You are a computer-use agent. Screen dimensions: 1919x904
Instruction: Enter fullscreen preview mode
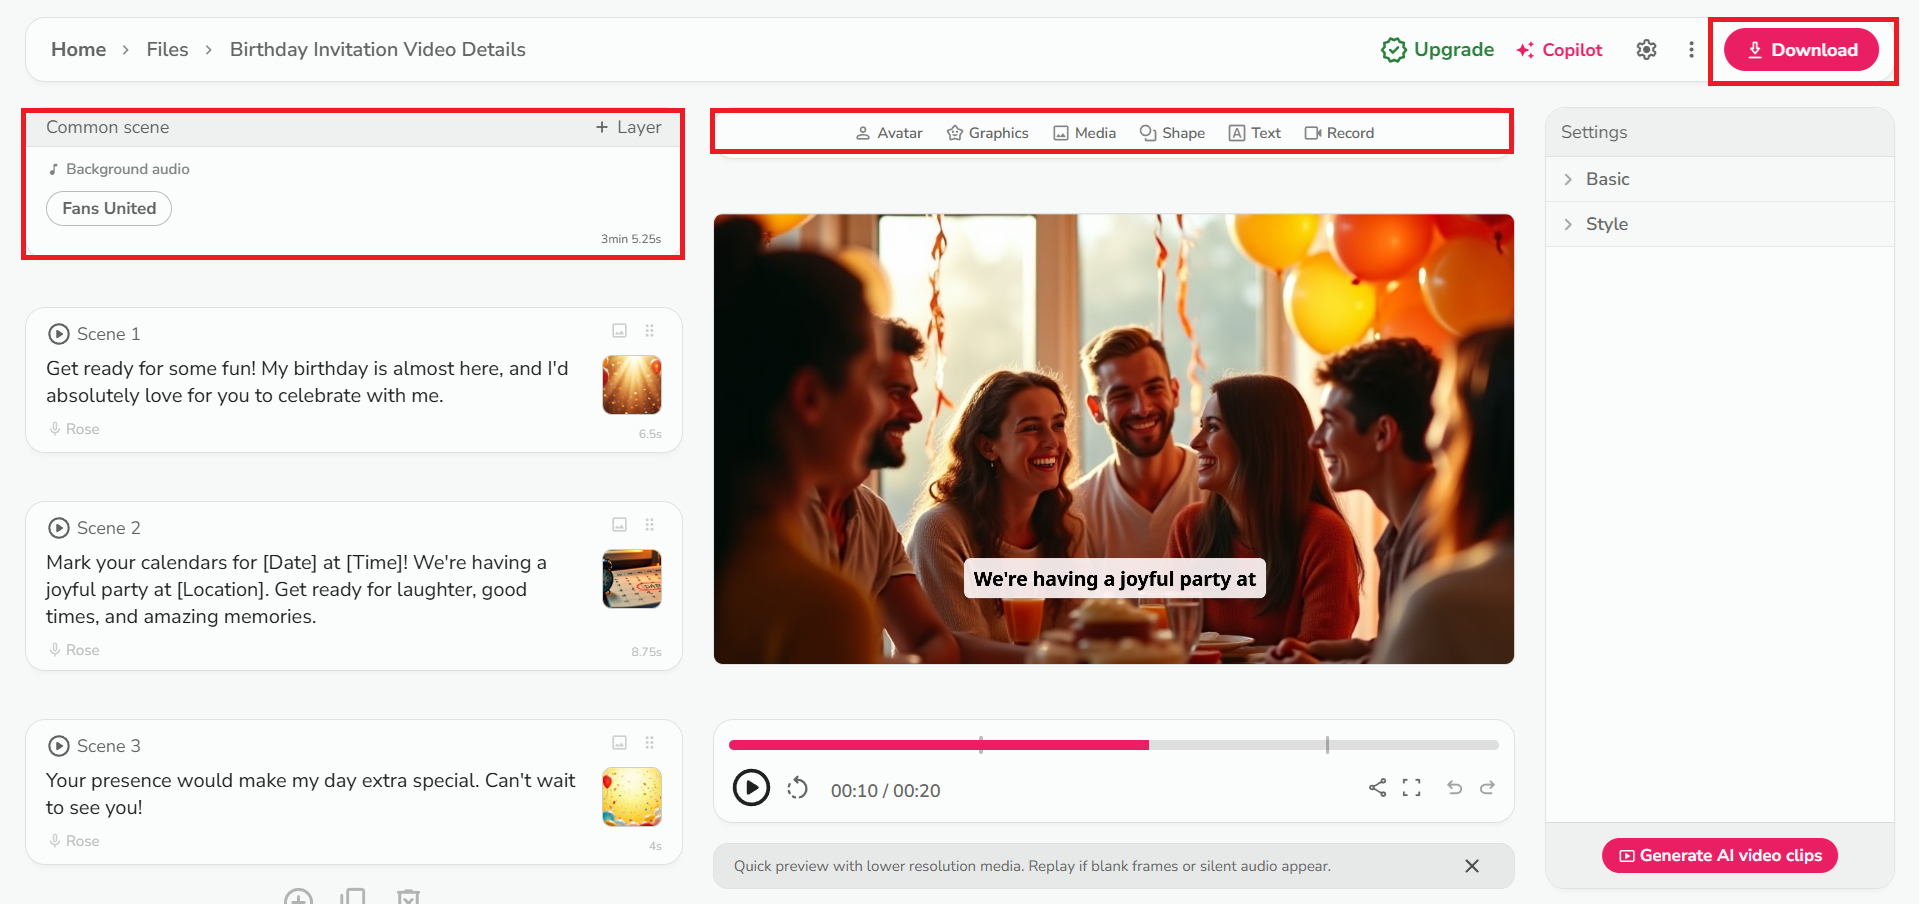1412,788
